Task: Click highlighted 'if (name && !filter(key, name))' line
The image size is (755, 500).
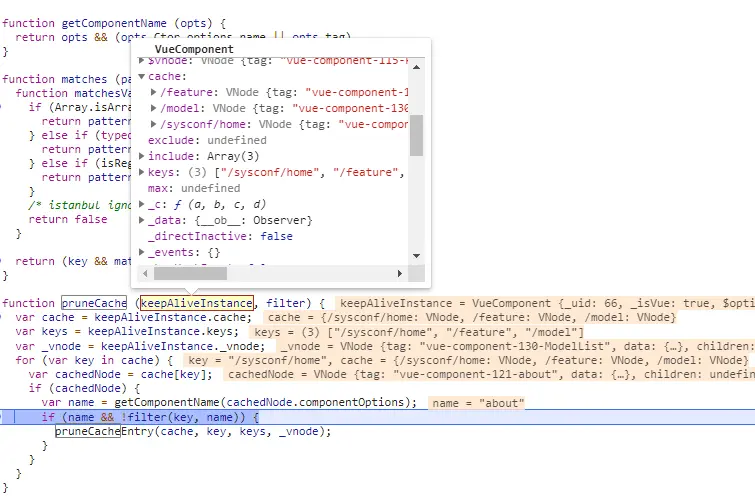Action: pos(150,417)
